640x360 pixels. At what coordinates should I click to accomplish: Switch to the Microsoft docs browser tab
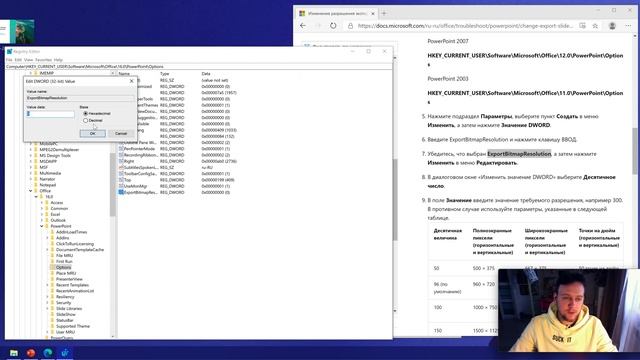coord(337,13)
